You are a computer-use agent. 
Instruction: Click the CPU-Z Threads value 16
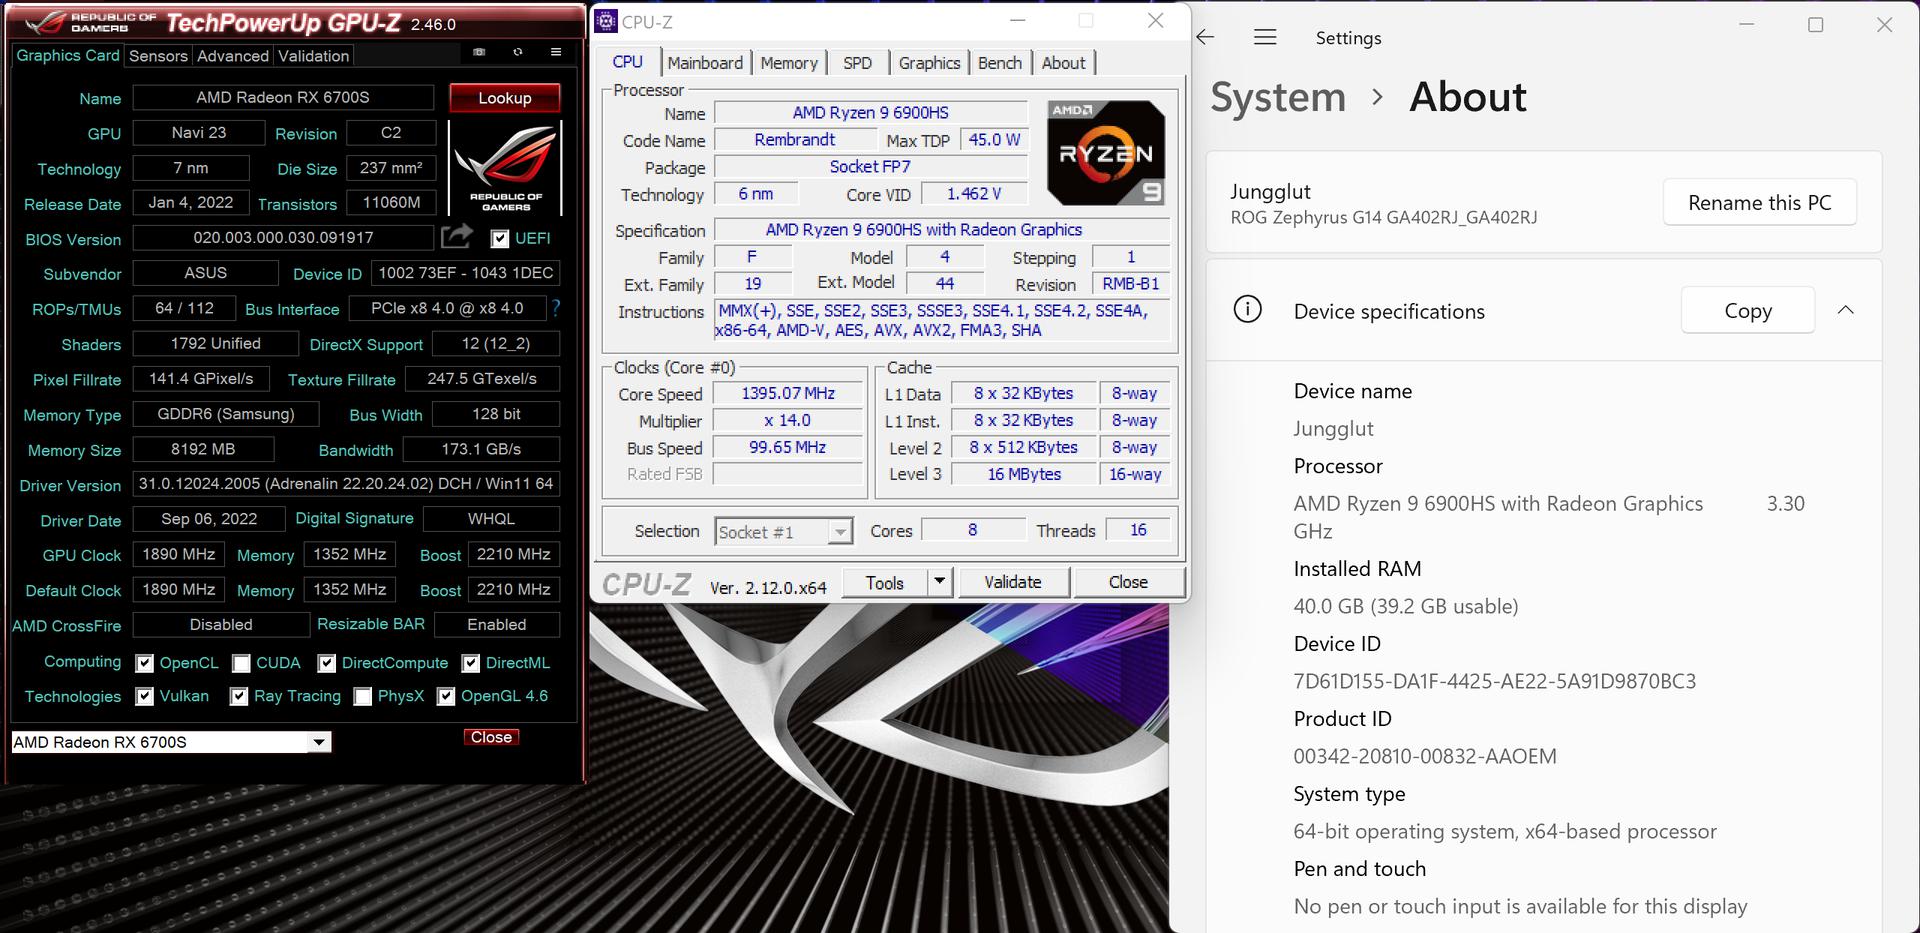point(1138,530)
